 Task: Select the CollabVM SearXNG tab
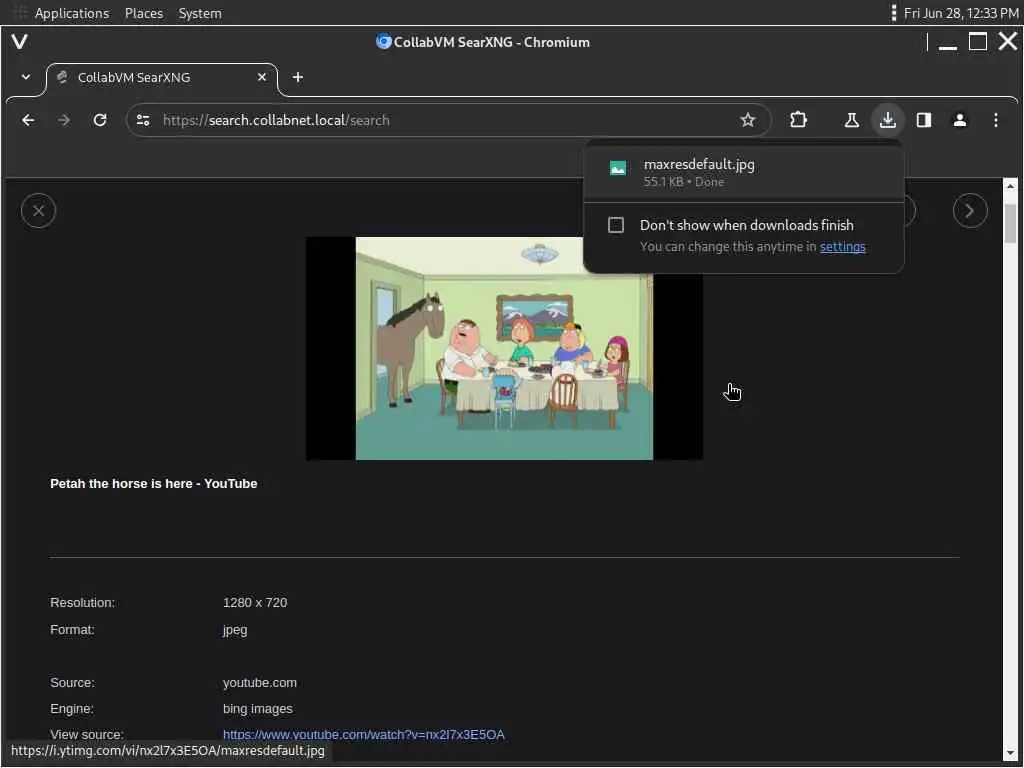(x=162, y=78)
